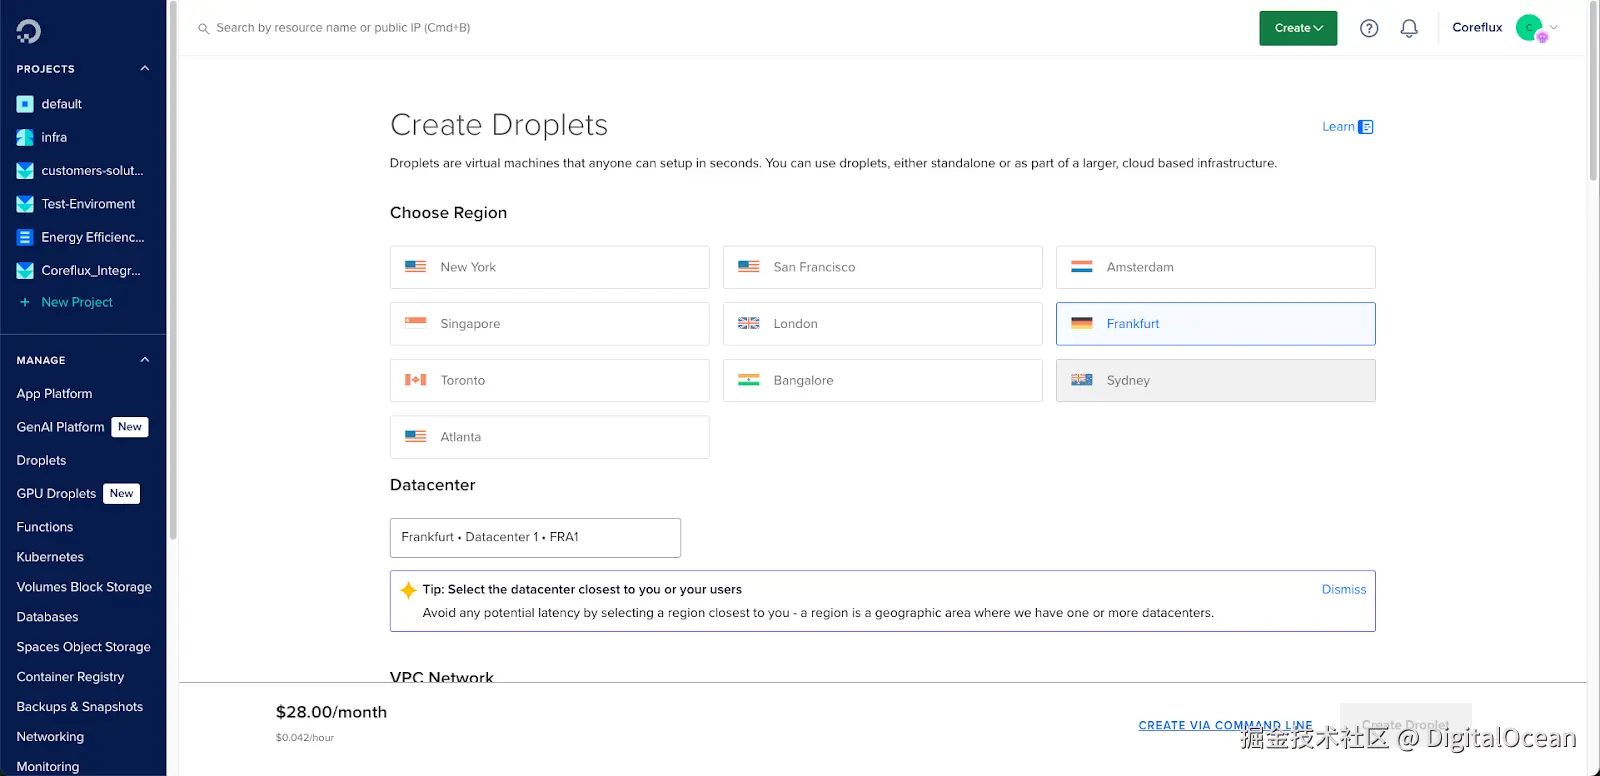Focus the resource name search field
The height and width of the screenshot is (776, 1600).
343,28
